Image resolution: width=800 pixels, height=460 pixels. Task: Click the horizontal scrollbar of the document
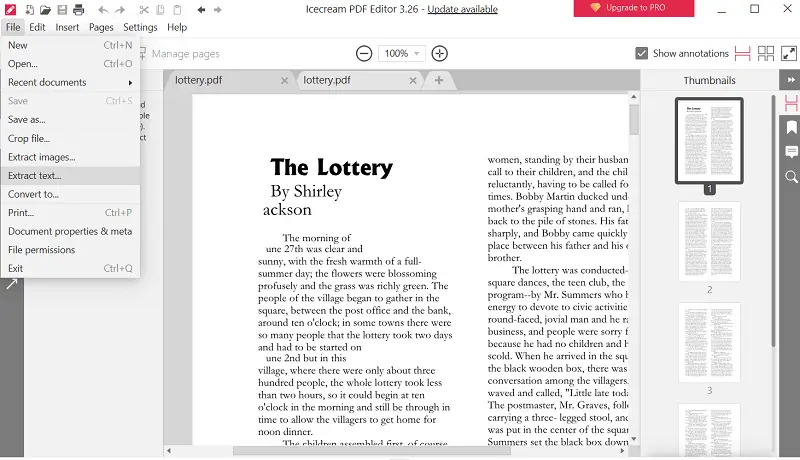[371, 451]
